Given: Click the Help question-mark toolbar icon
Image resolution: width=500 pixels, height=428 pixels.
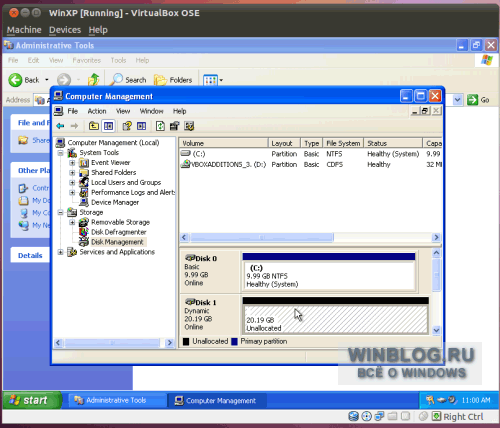Looking at the screenshot, I should (127, 126).
